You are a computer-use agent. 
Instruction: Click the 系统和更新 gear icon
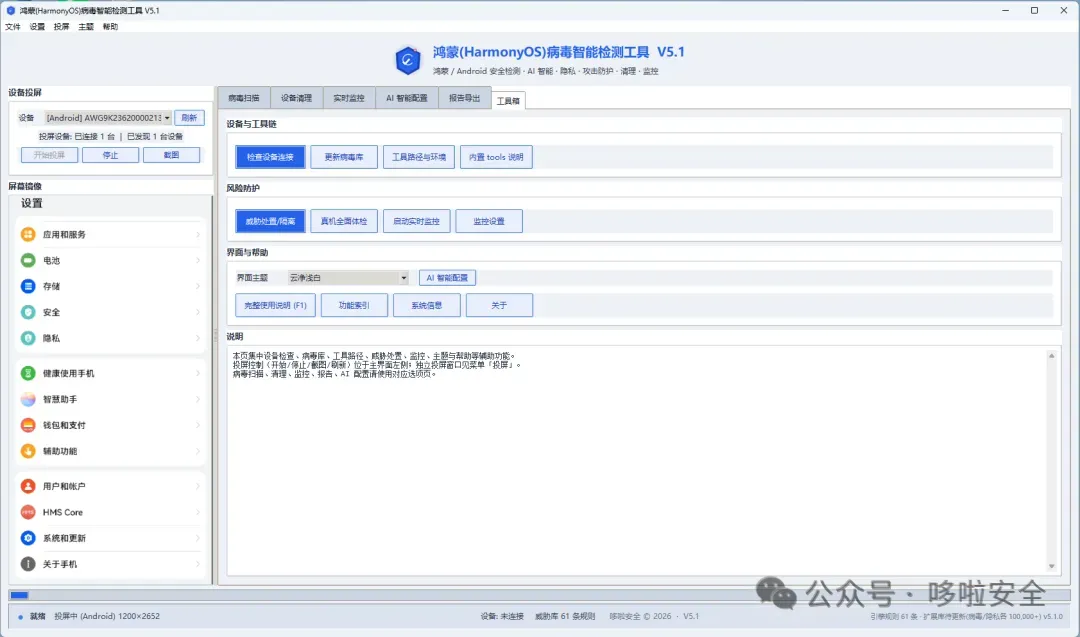pyautogui.click(x=28, y=538)
